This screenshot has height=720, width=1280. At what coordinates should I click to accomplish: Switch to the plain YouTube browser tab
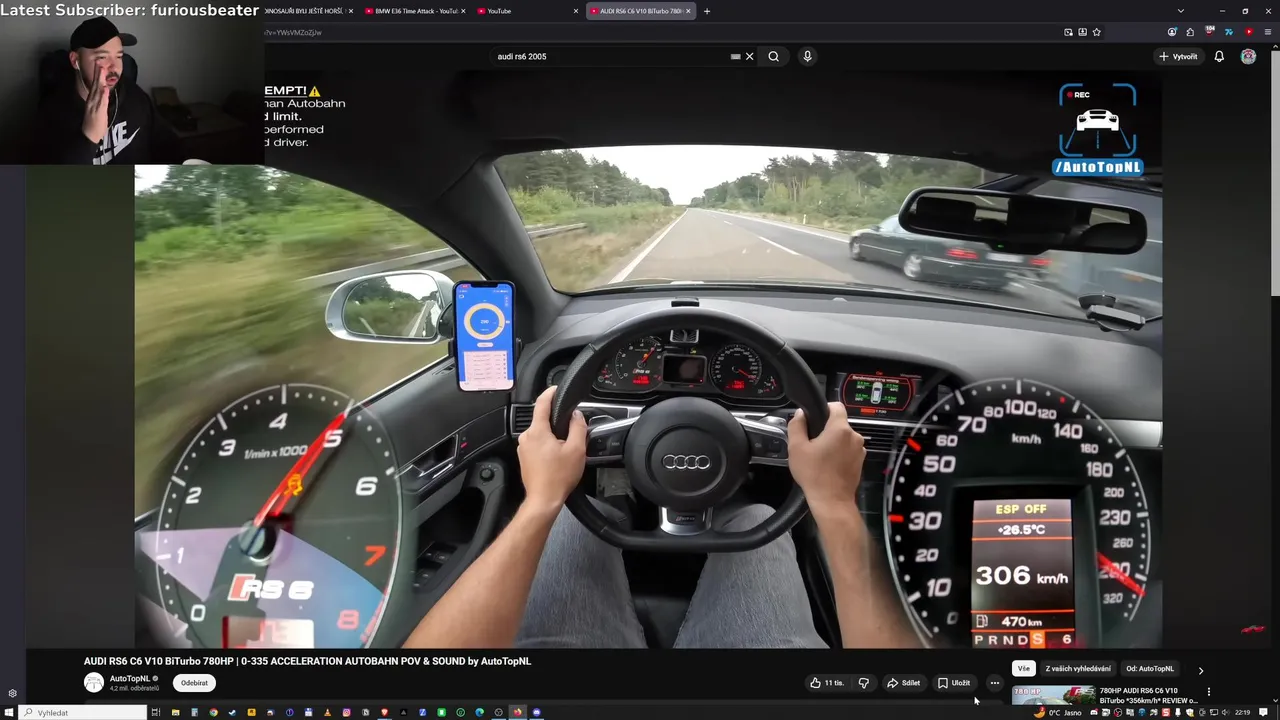[525, 11]
